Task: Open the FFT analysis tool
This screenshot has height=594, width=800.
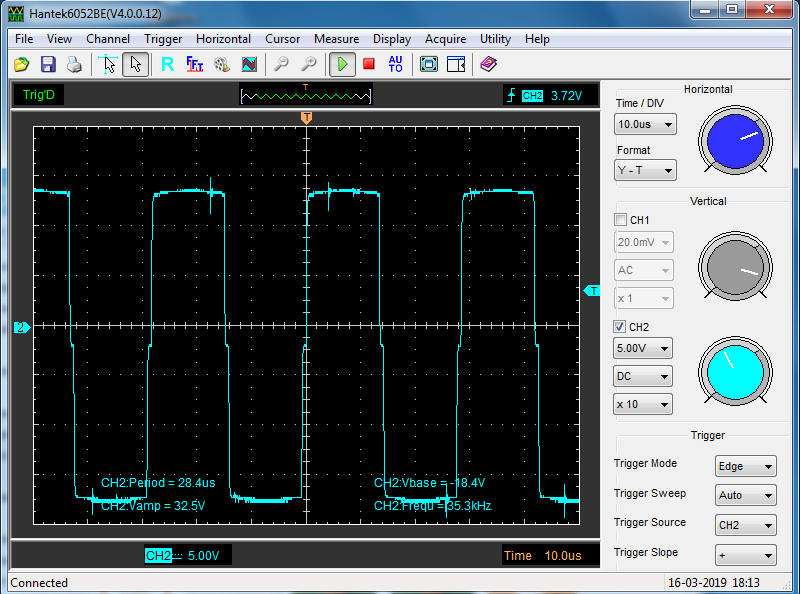Action: point(194,64)
